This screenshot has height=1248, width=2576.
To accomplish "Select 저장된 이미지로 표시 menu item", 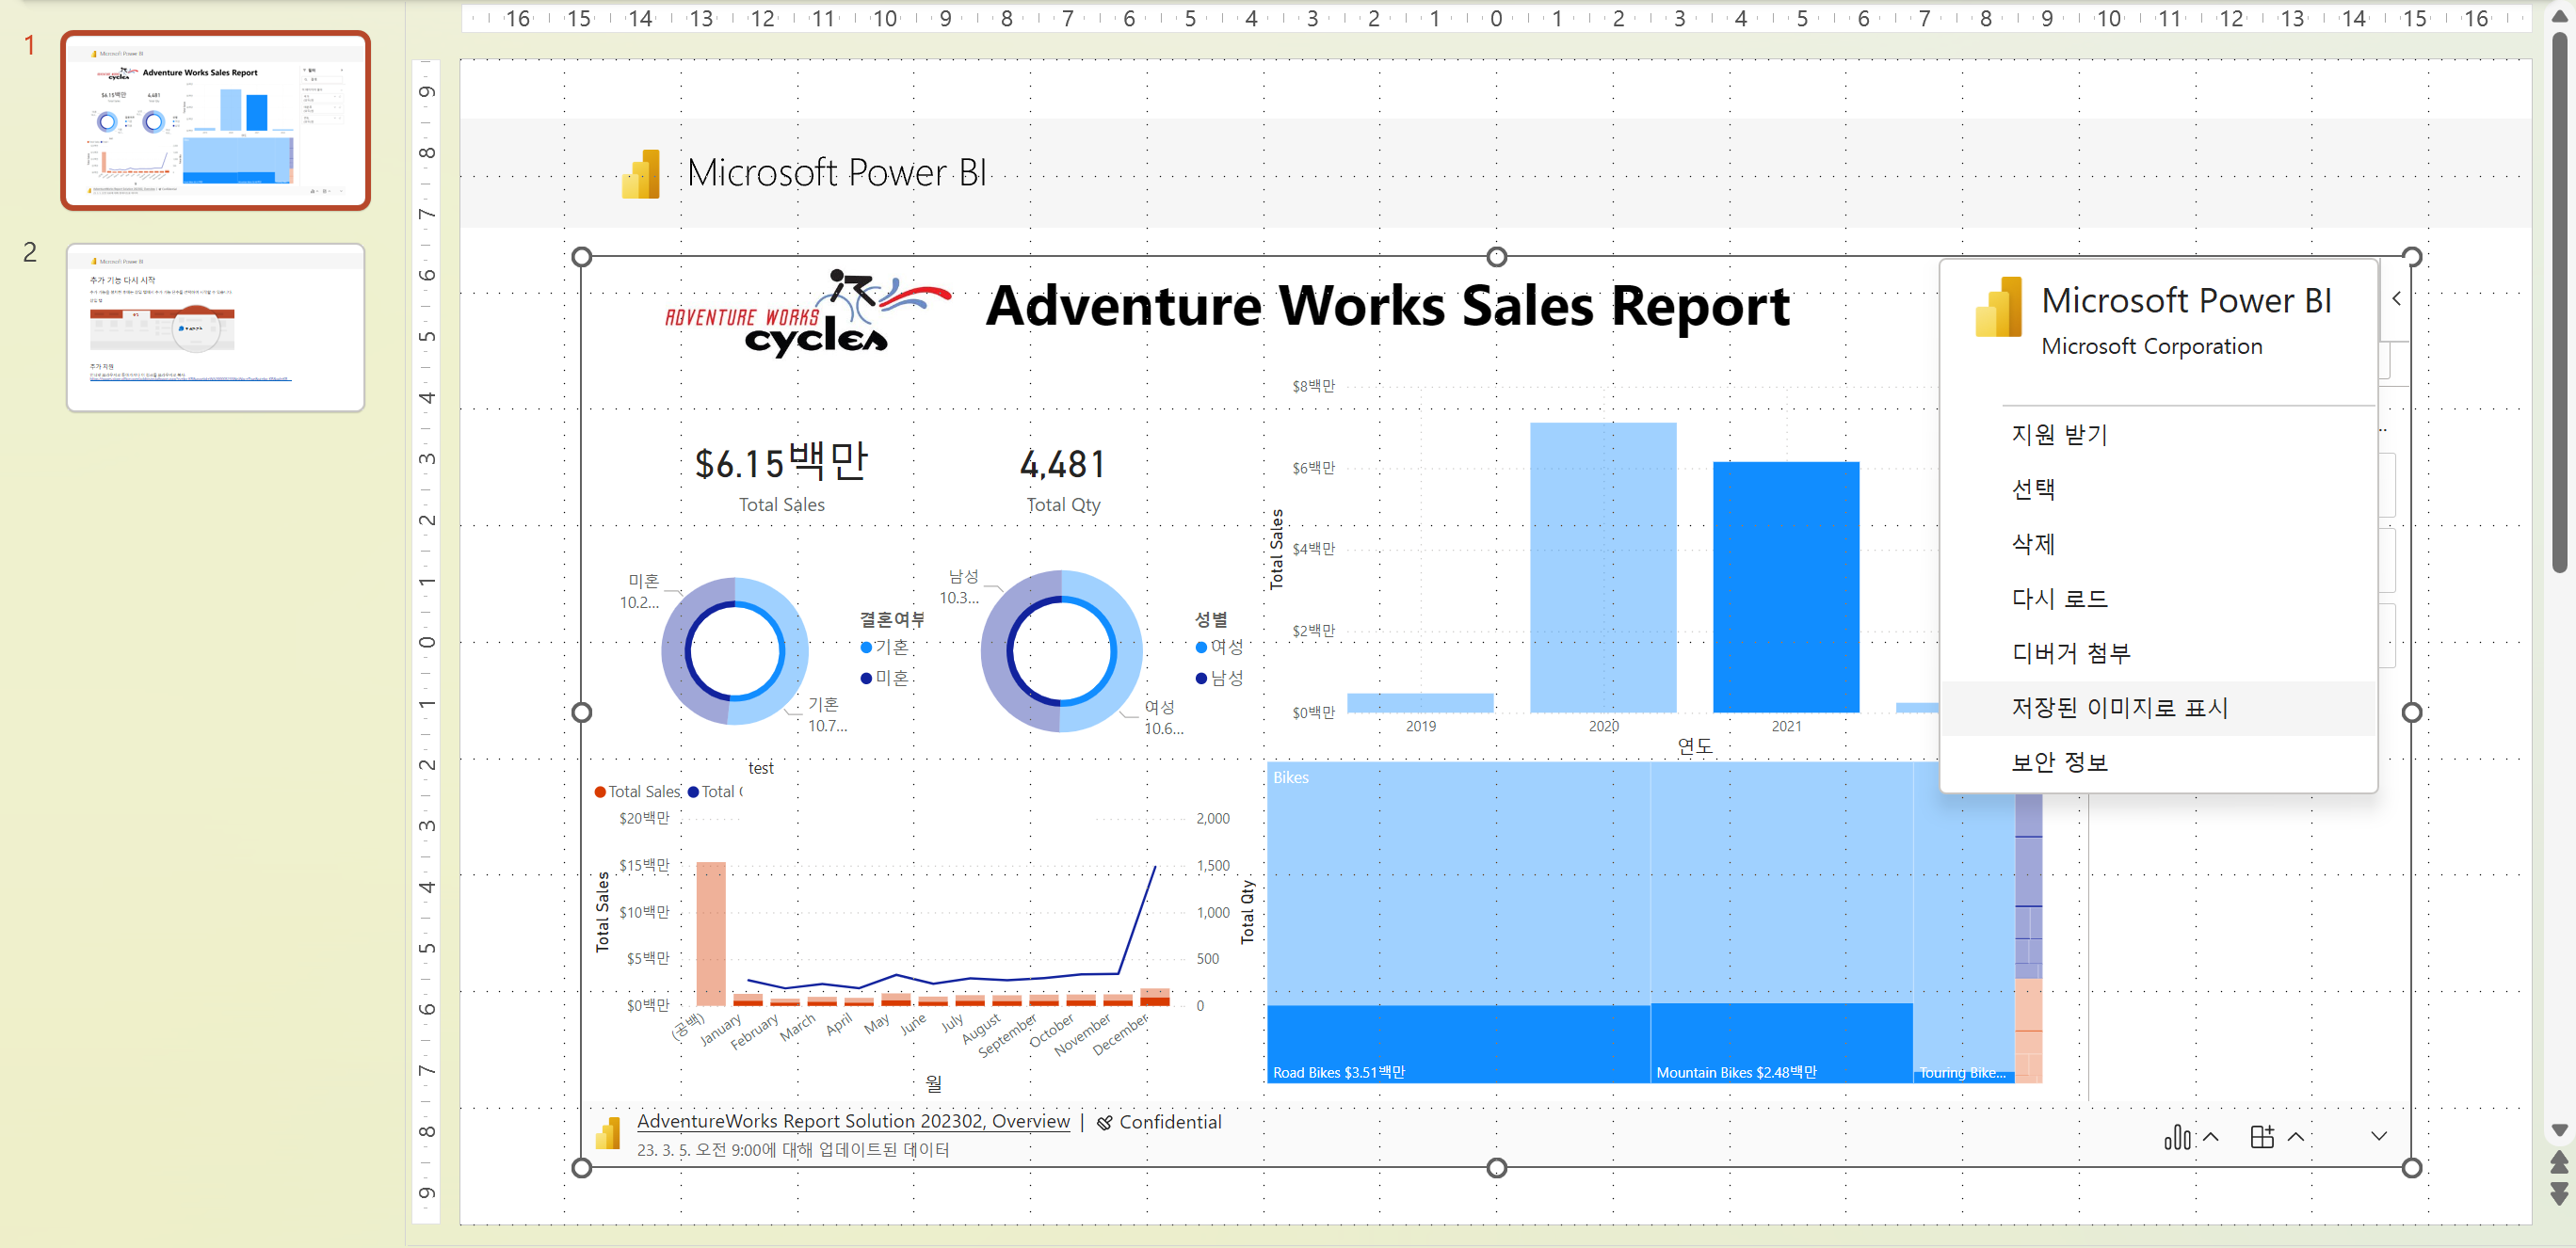I will (2119, 708).
